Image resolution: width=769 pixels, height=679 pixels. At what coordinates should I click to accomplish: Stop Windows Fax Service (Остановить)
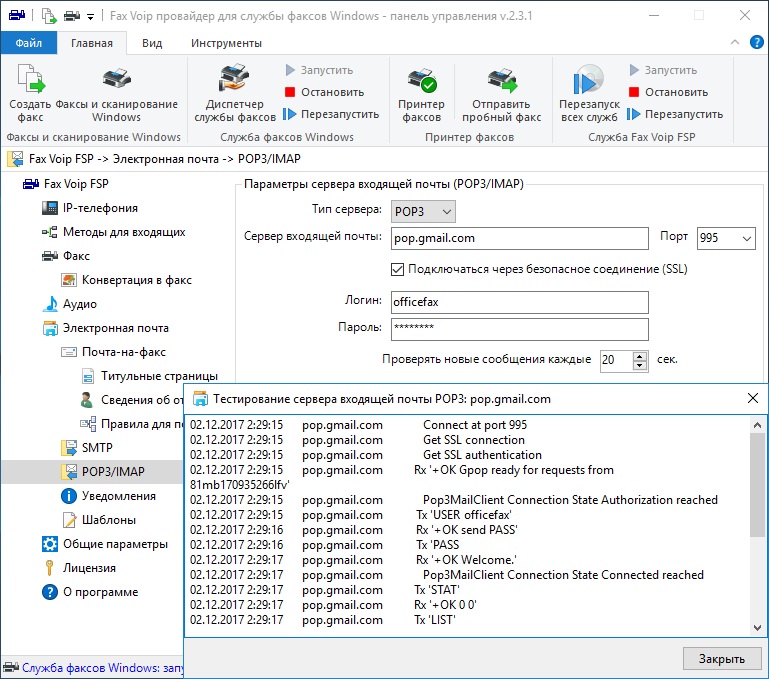325,92
